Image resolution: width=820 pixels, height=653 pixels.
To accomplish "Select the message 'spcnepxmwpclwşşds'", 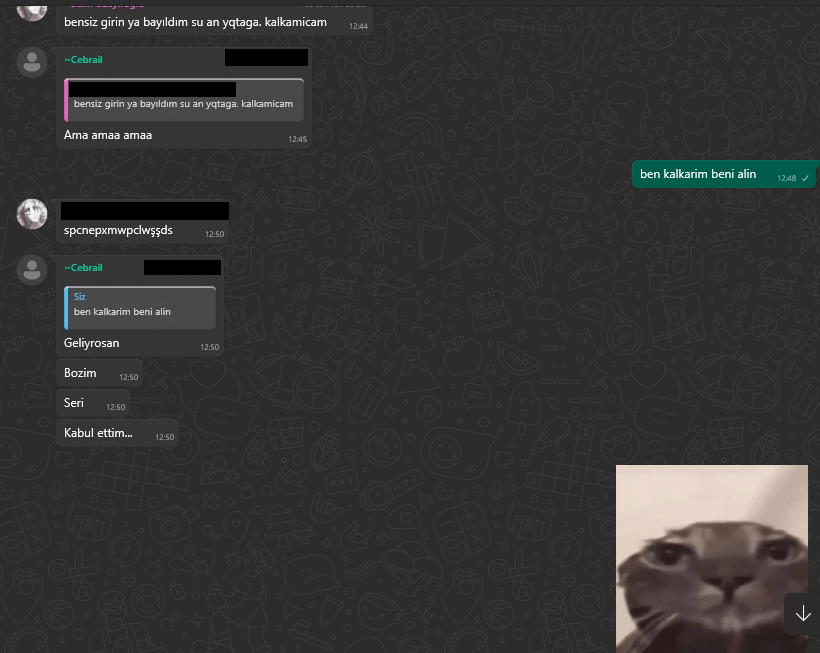I will point(143,222).
